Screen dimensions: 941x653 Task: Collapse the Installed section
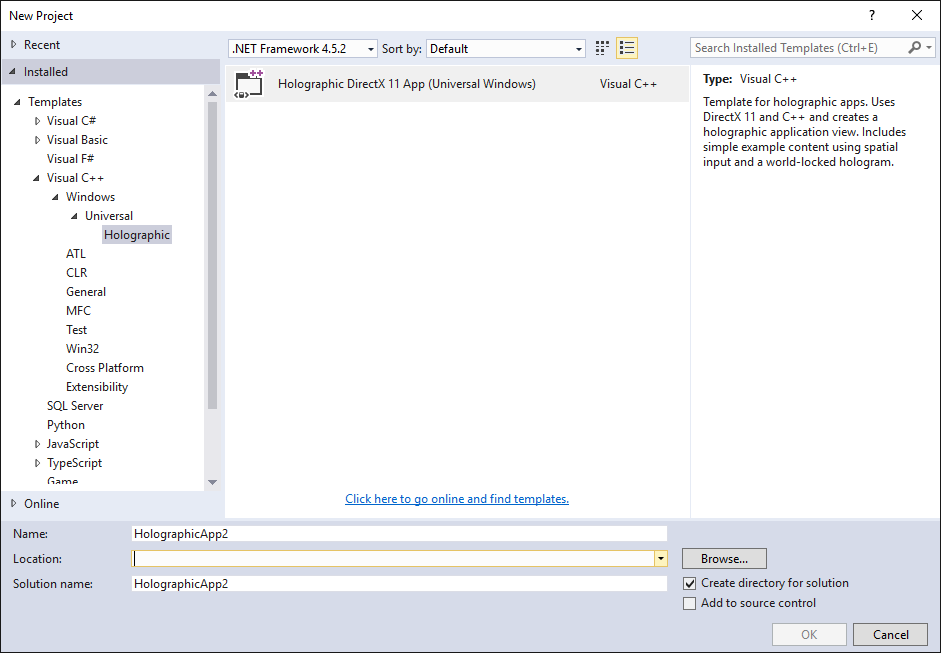pos(13,71)
